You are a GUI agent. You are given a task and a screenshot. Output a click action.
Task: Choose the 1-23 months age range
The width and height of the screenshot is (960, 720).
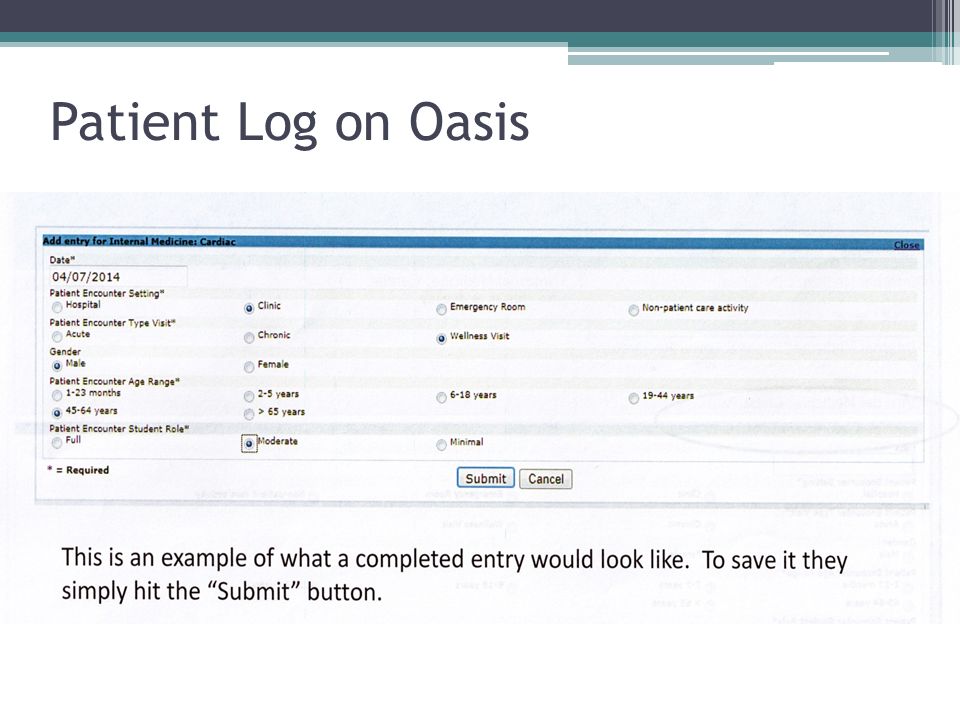[x=57, y=395]
